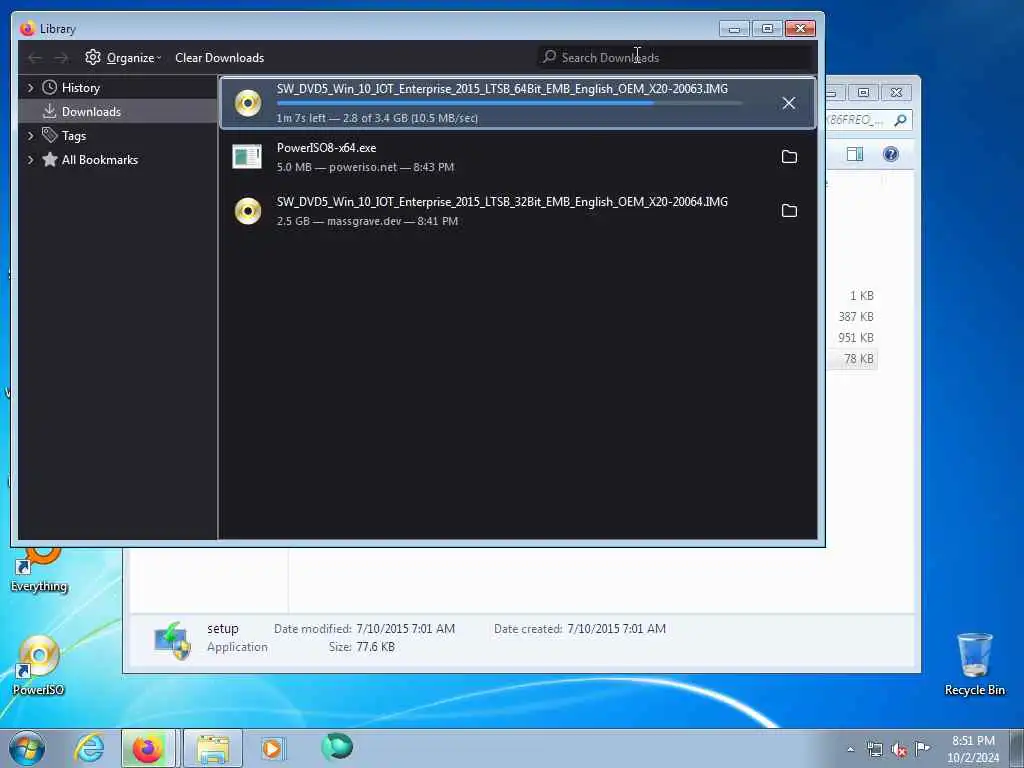Open the Windows Start menu
Screen dimensions: 1024x768
click(x=27, y=748)
